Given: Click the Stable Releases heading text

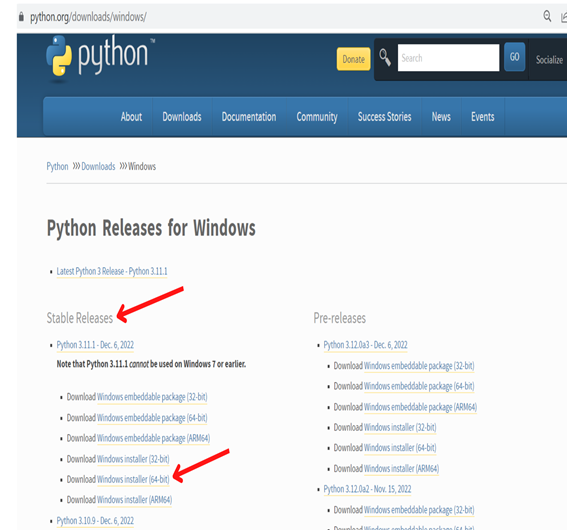Looking at the screenshot, I should (80, 318).
